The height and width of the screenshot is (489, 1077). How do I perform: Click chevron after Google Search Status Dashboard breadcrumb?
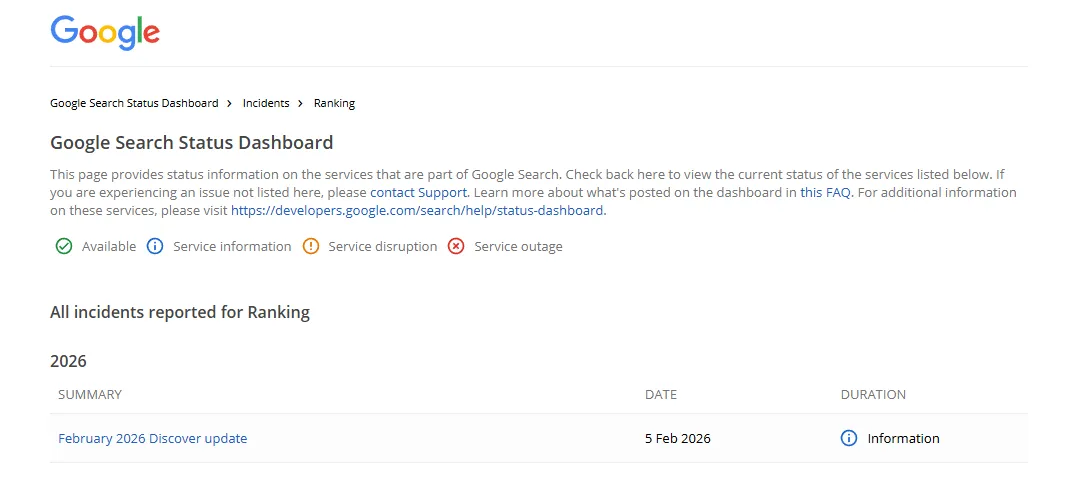pyautogui.click(x=230, y=103)
